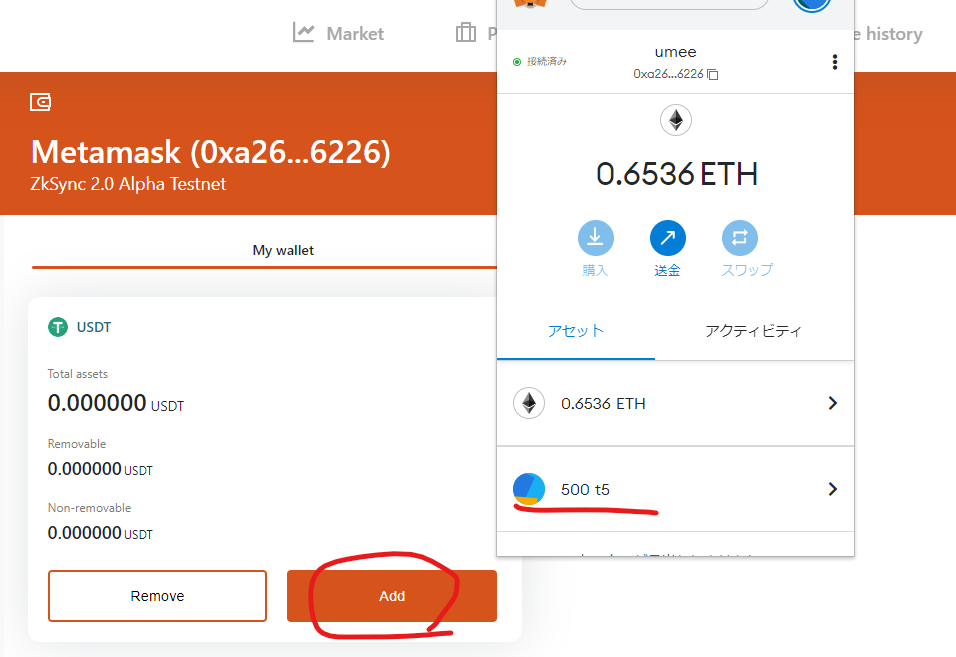Open the history navigation item
Screen dimensions: 956x657
pos(888,34)
